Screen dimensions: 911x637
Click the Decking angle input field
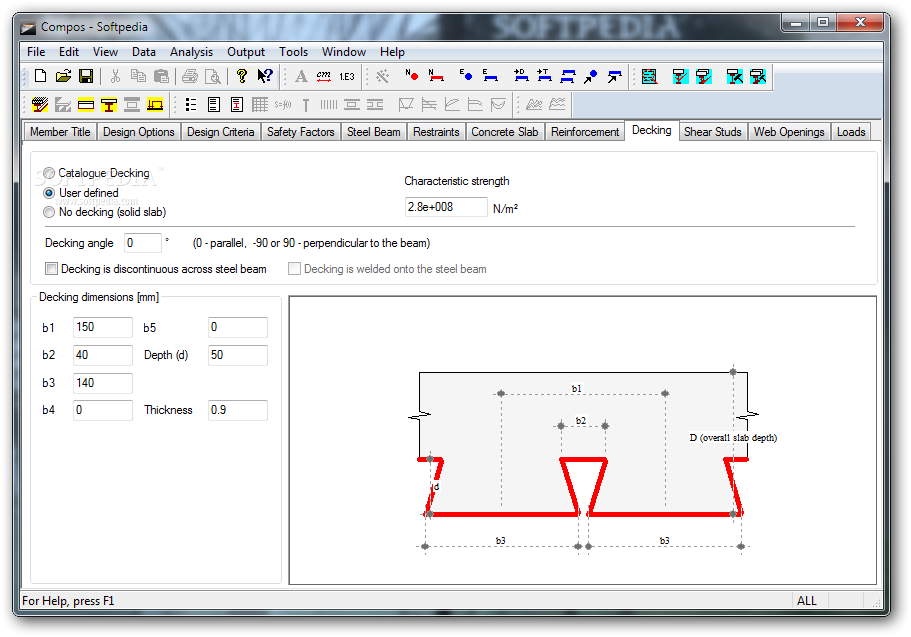tap(142, 243)
